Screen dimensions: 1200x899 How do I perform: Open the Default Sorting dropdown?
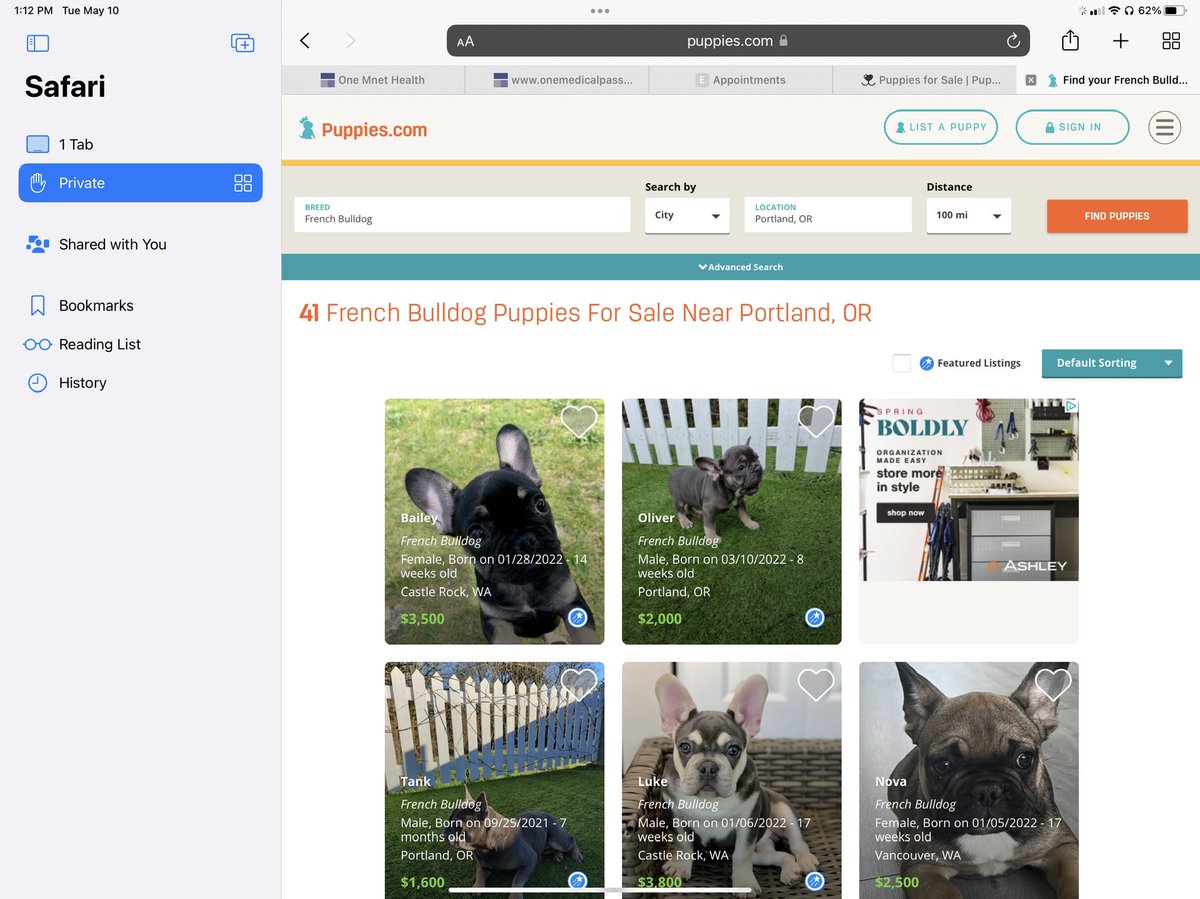coord(1112,363)
